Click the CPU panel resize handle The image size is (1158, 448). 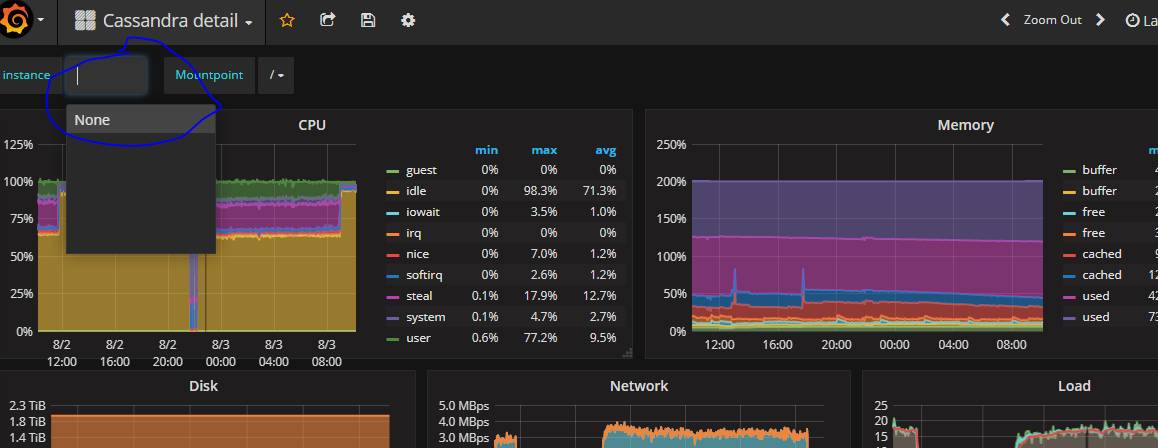[627, 353]
